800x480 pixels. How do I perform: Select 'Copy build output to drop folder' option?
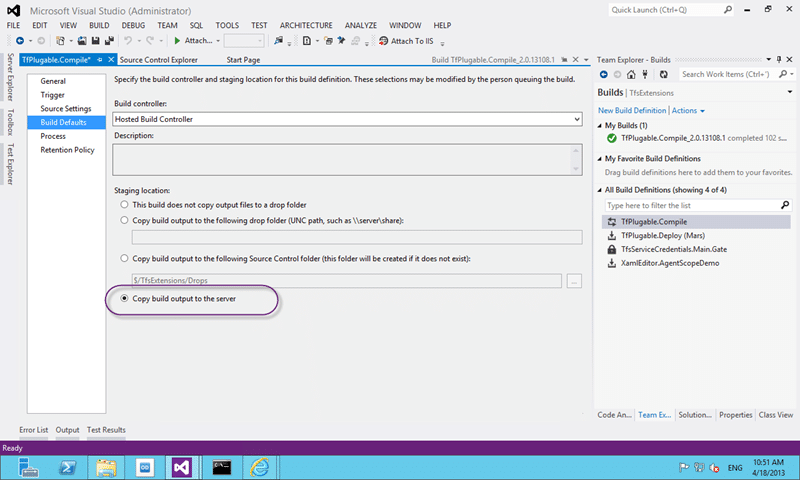[x=124, y=220]
